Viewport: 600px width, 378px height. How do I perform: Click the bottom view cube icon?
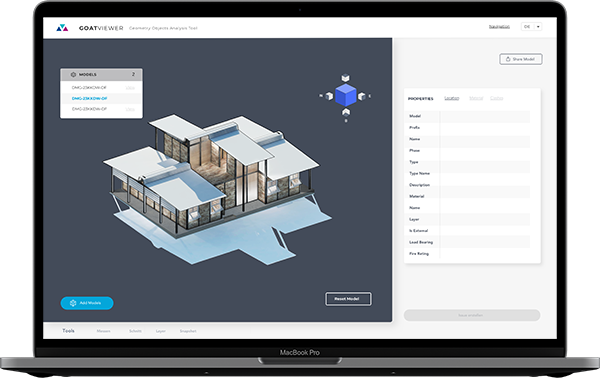[x=346, y=112]
